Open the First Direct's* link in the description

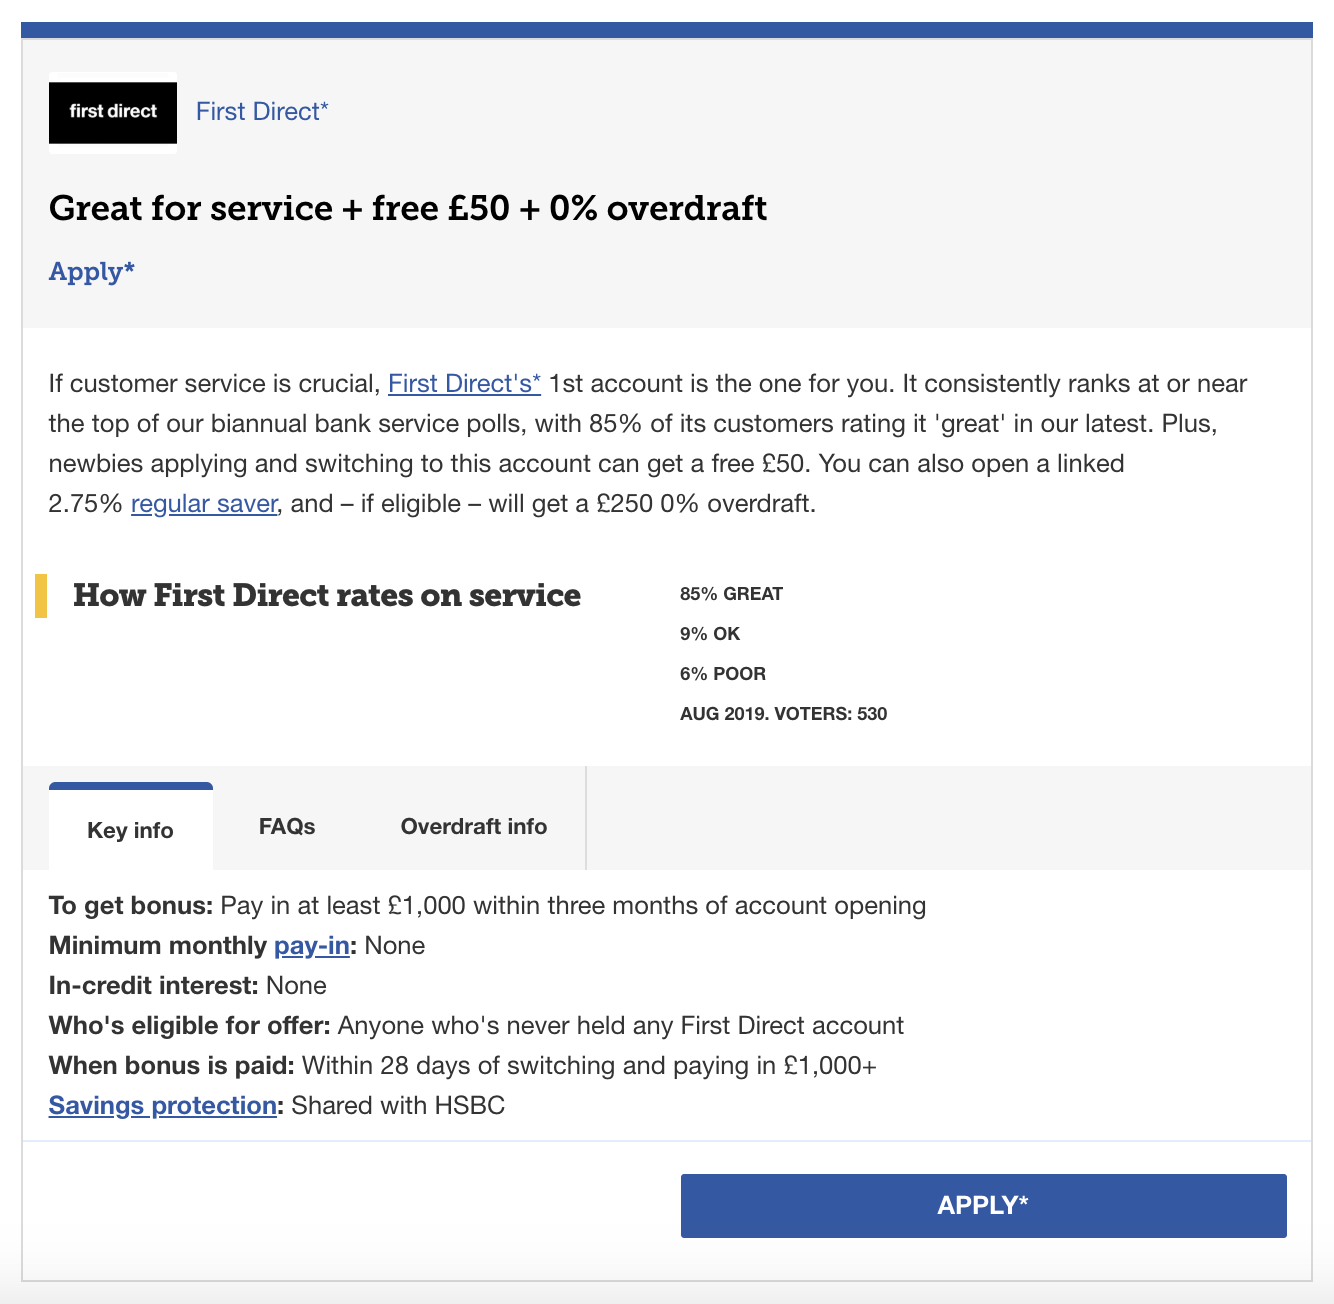tap(463, 383)
